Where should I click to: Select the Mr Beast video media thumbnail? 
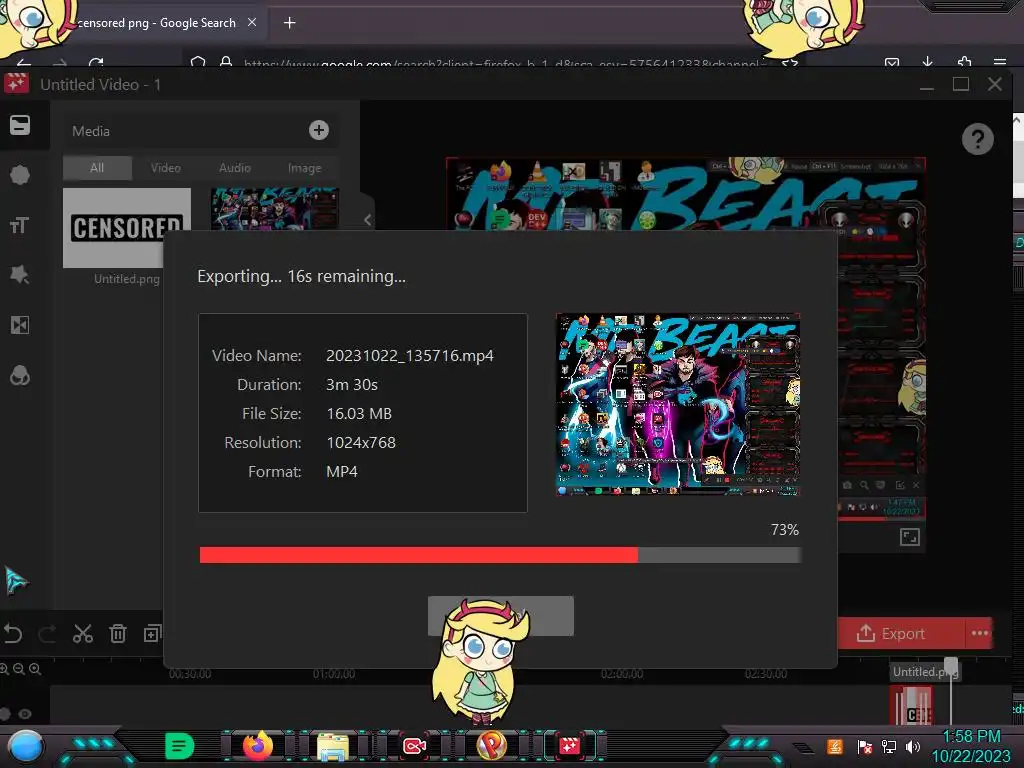click(275, 208)
